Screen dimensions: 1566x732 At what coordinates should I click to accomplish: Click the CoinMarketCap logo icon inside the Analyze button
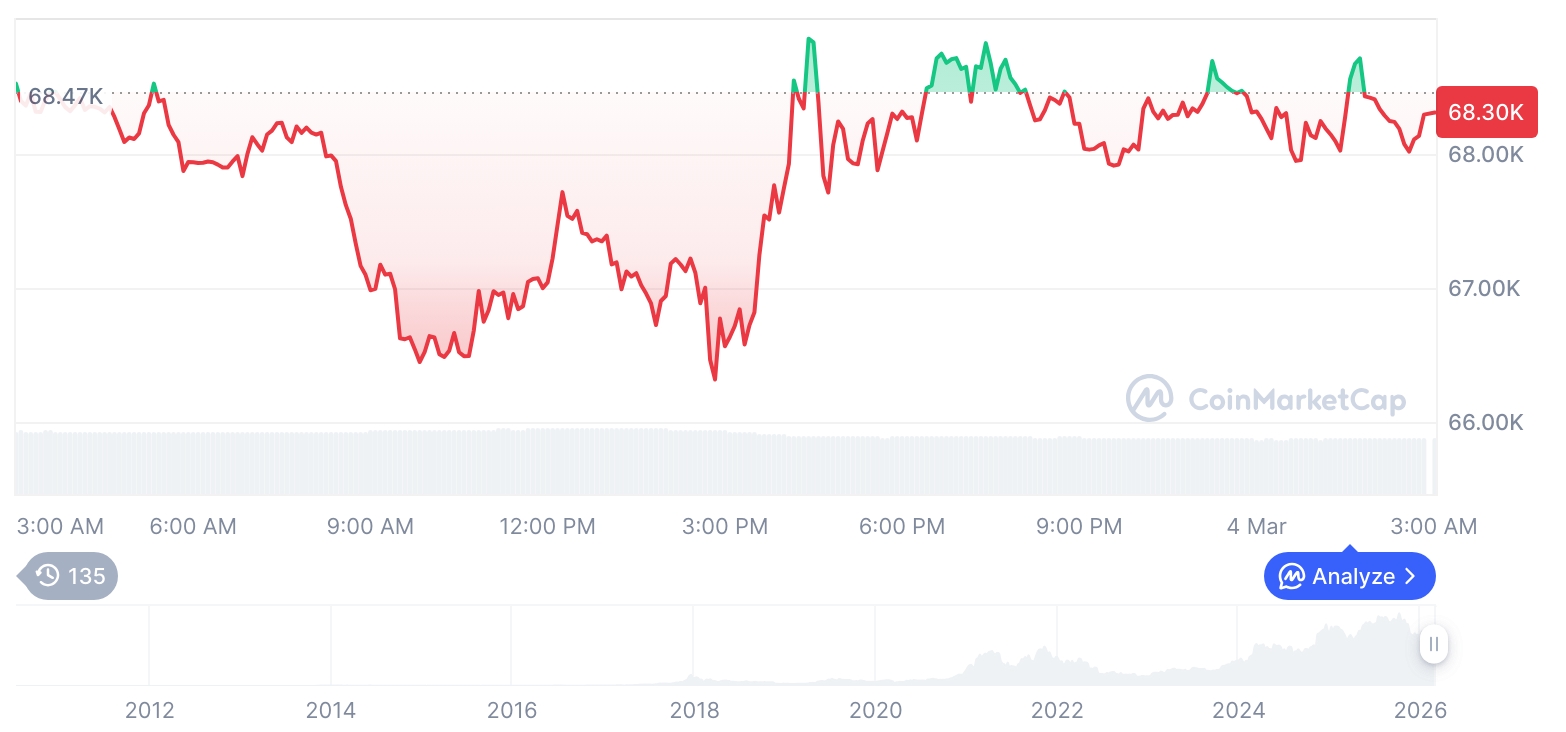point(1292,576)
